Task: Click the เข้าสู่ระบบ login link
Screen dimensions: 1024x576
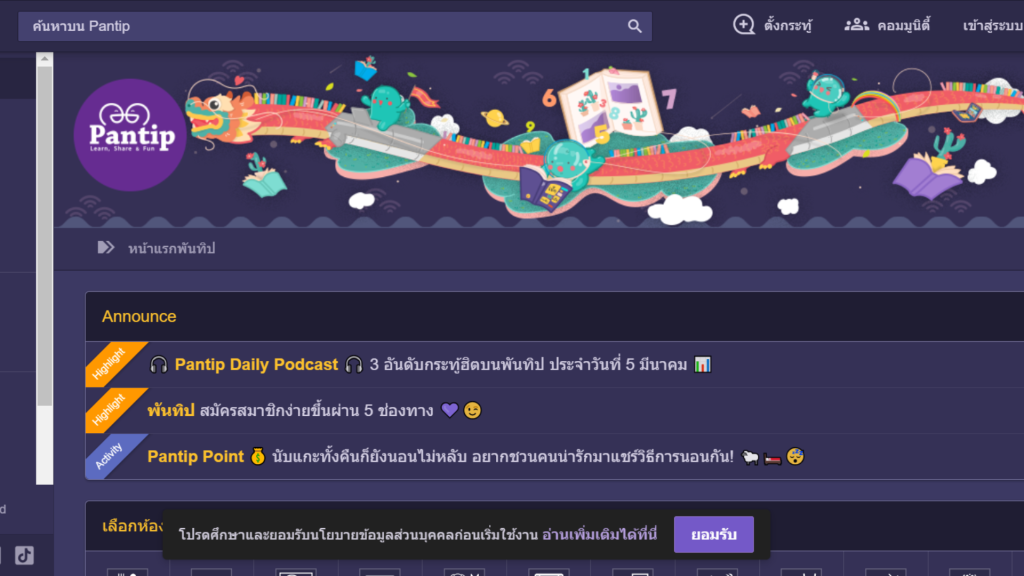Action: 993,25
